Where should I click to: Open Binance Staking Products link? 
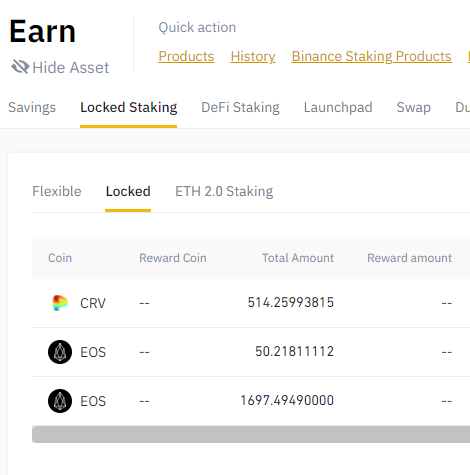click(x=371, y=56)
